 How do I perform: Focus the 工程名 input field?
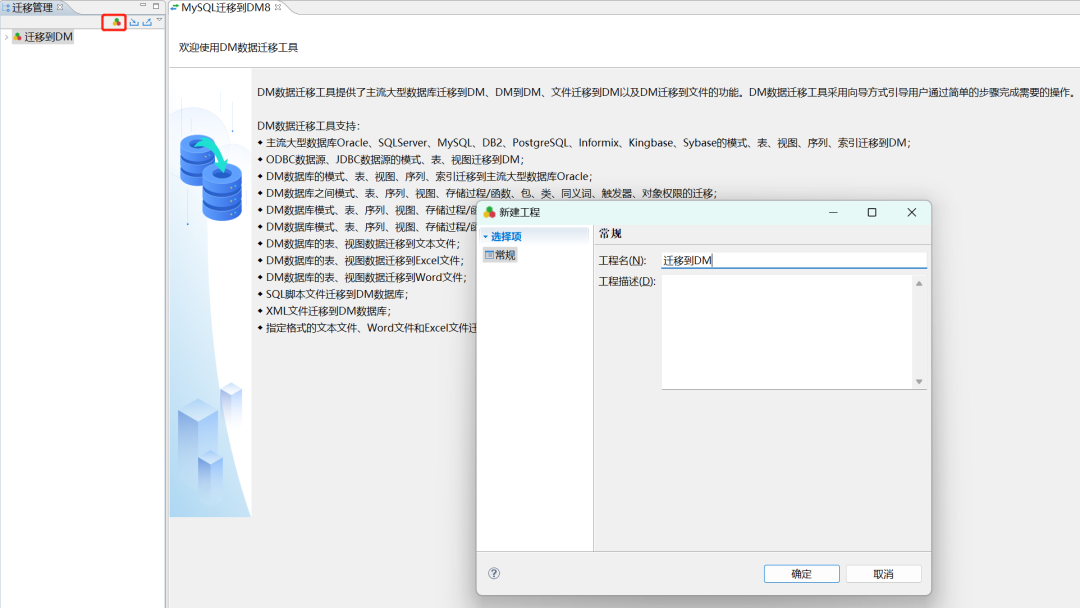793,260
